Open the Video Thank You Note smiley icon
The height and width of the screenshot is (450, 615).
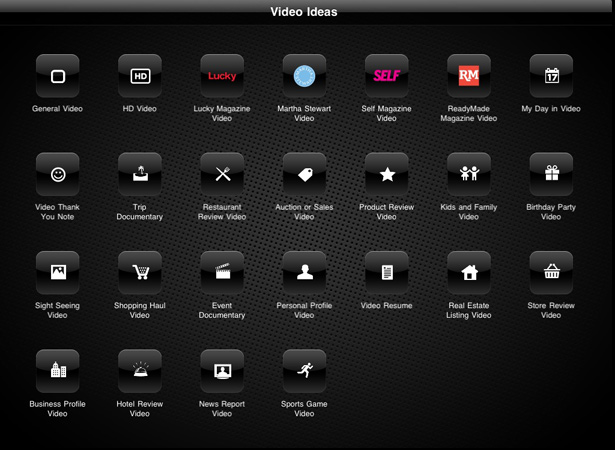click(58, 174)
